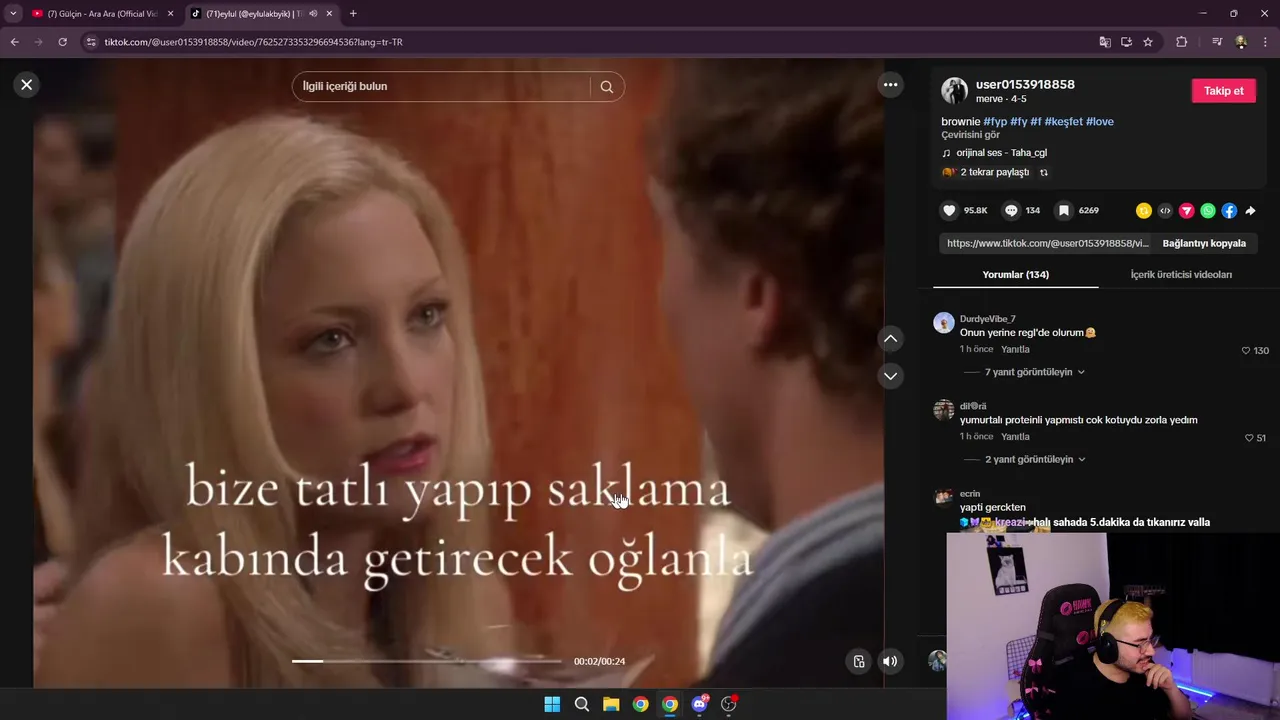Viewport: 1280px width, 720px height.
Task: Open comments with the speech bubble icon
Action: tap(1011, 210)
